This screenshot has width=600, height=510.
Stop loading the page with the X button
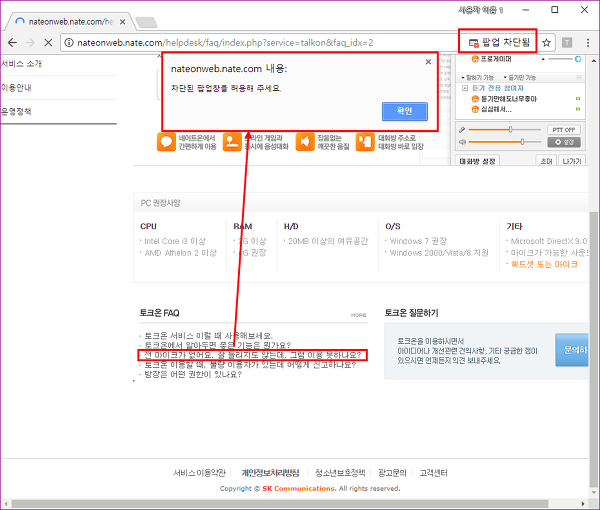[48, 42]
